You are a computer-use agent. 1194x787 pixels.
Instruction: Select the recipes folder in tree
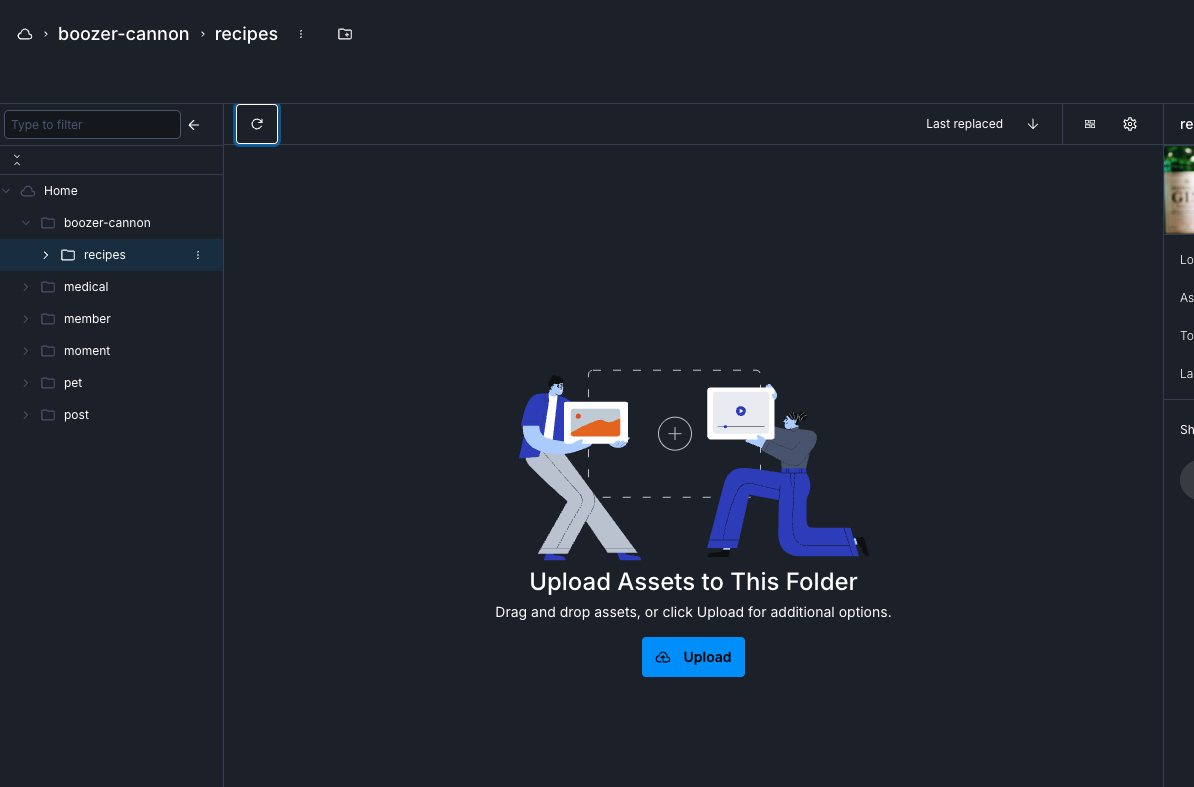tap(104, 255)
